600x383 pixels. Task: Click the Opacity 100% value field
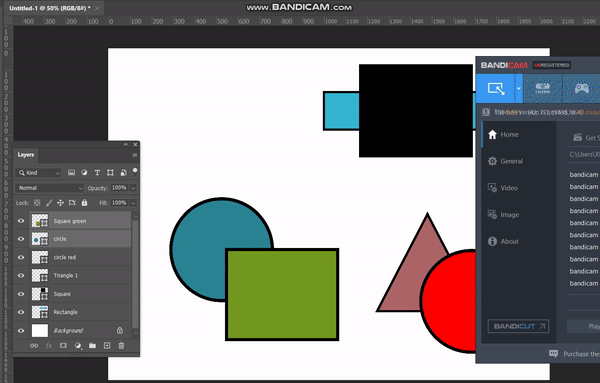[x=119, y=188]
